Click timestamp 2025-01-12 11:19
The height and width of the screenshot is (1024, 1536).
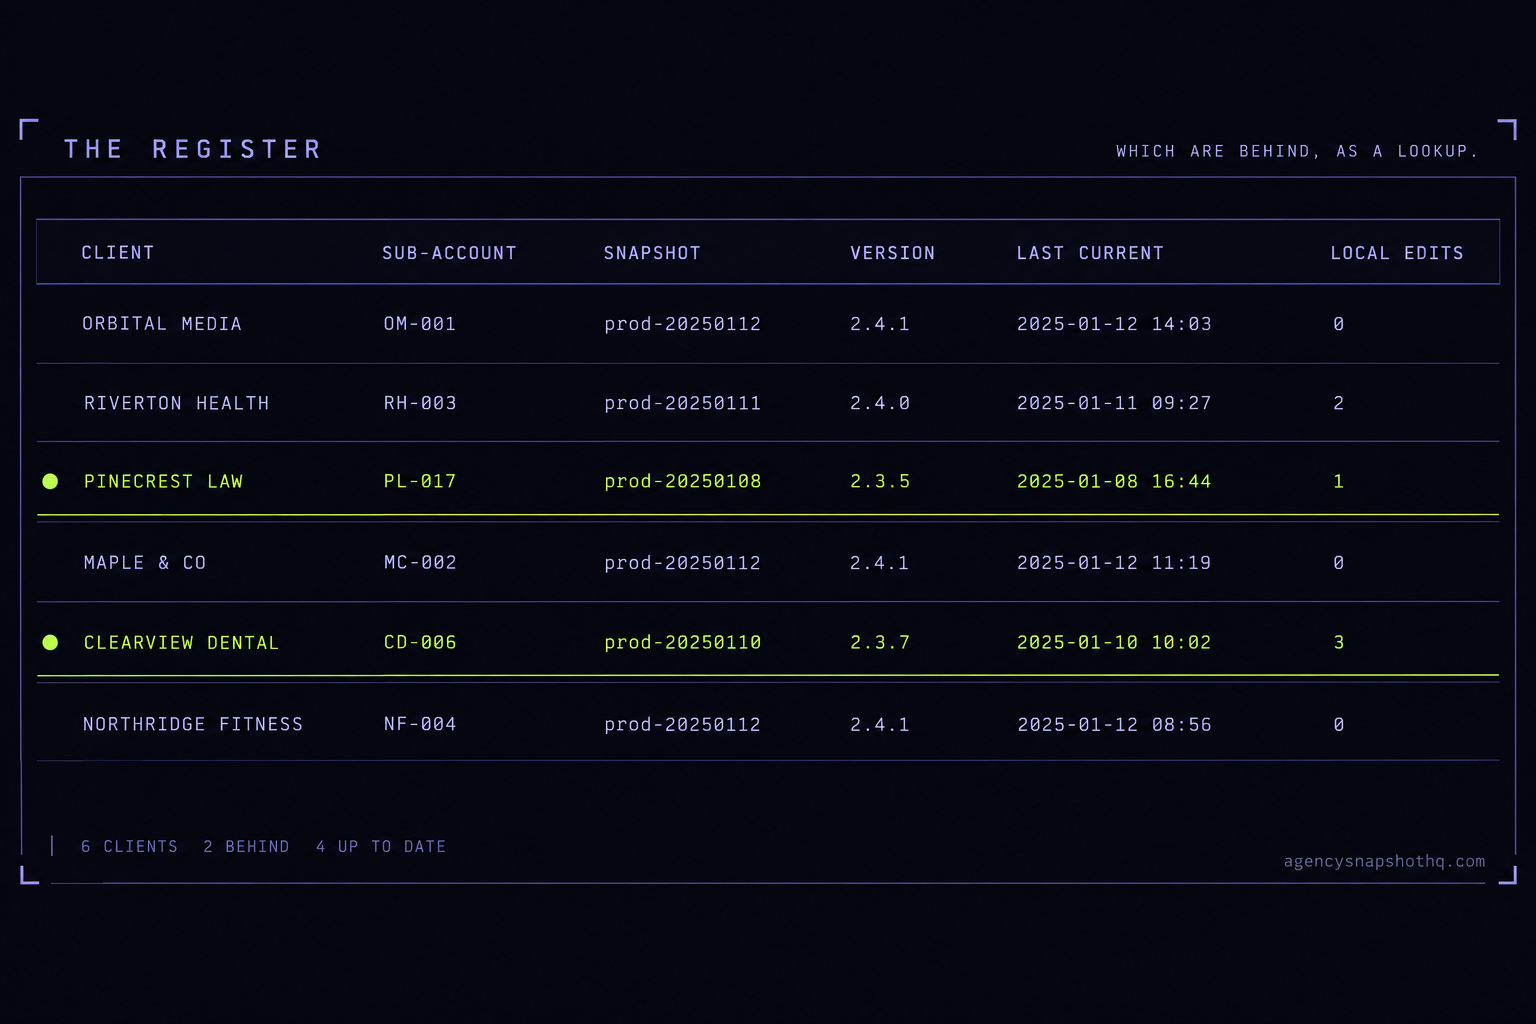tap(1114, 563)
